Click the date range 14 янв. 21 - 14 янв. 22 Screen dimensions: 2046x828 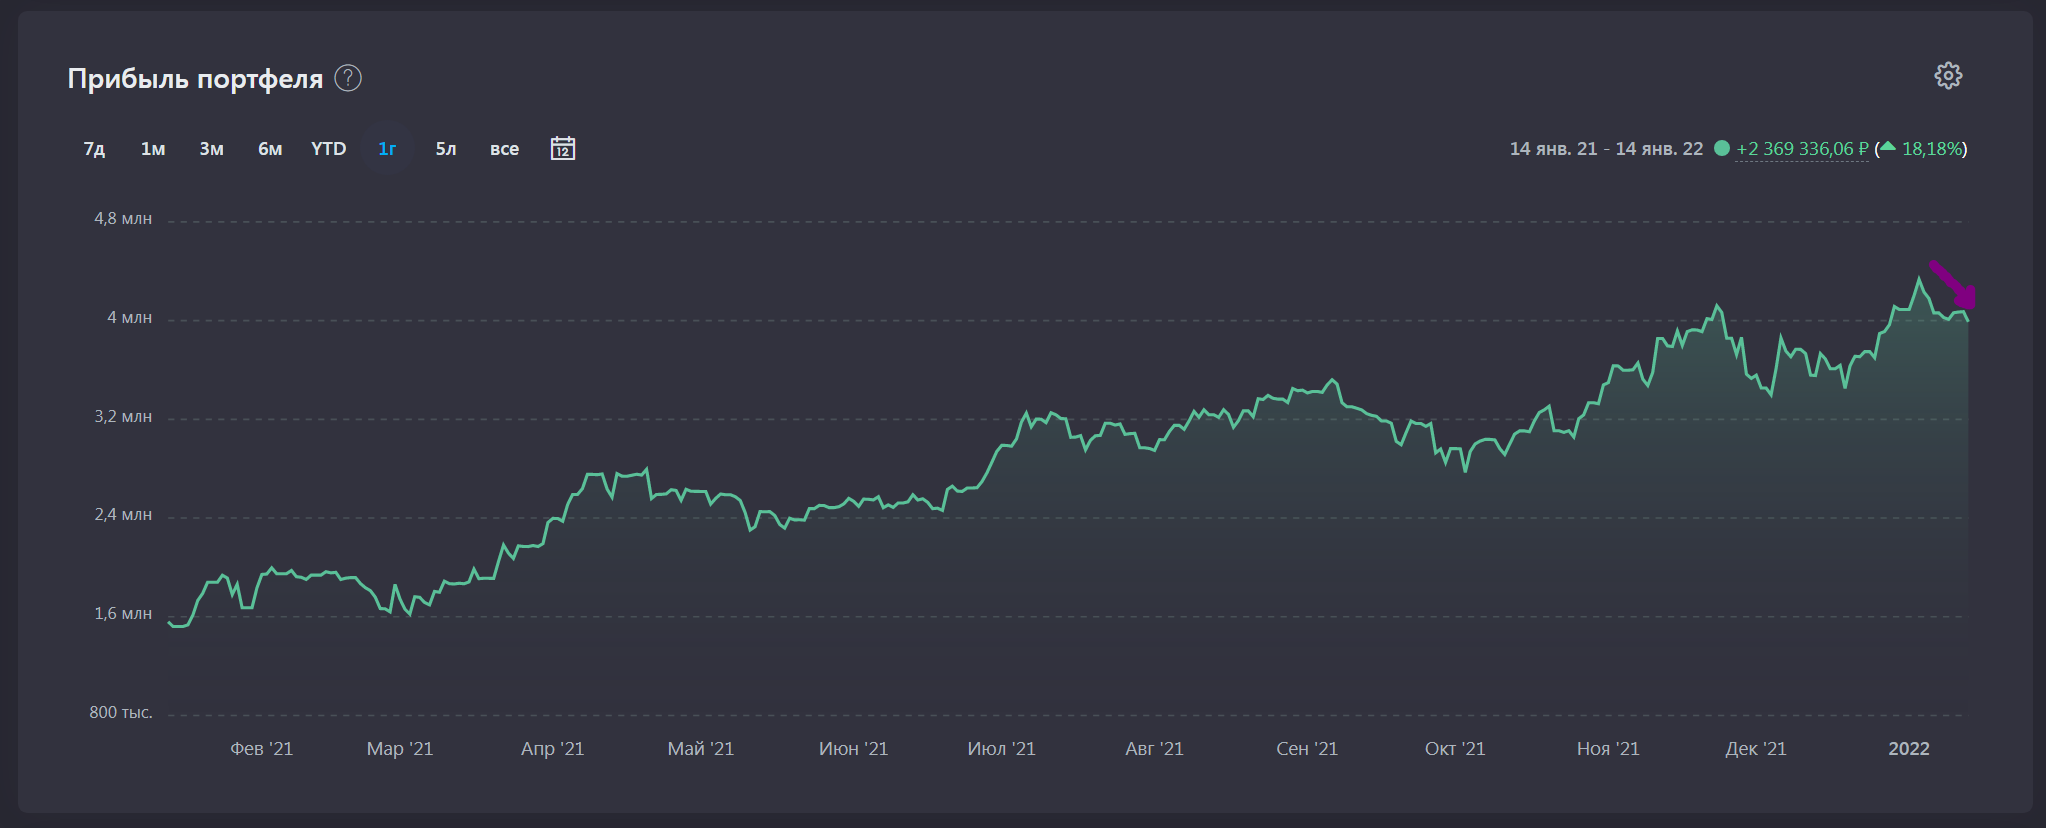pyautogui.click(x=1606, y=149)
